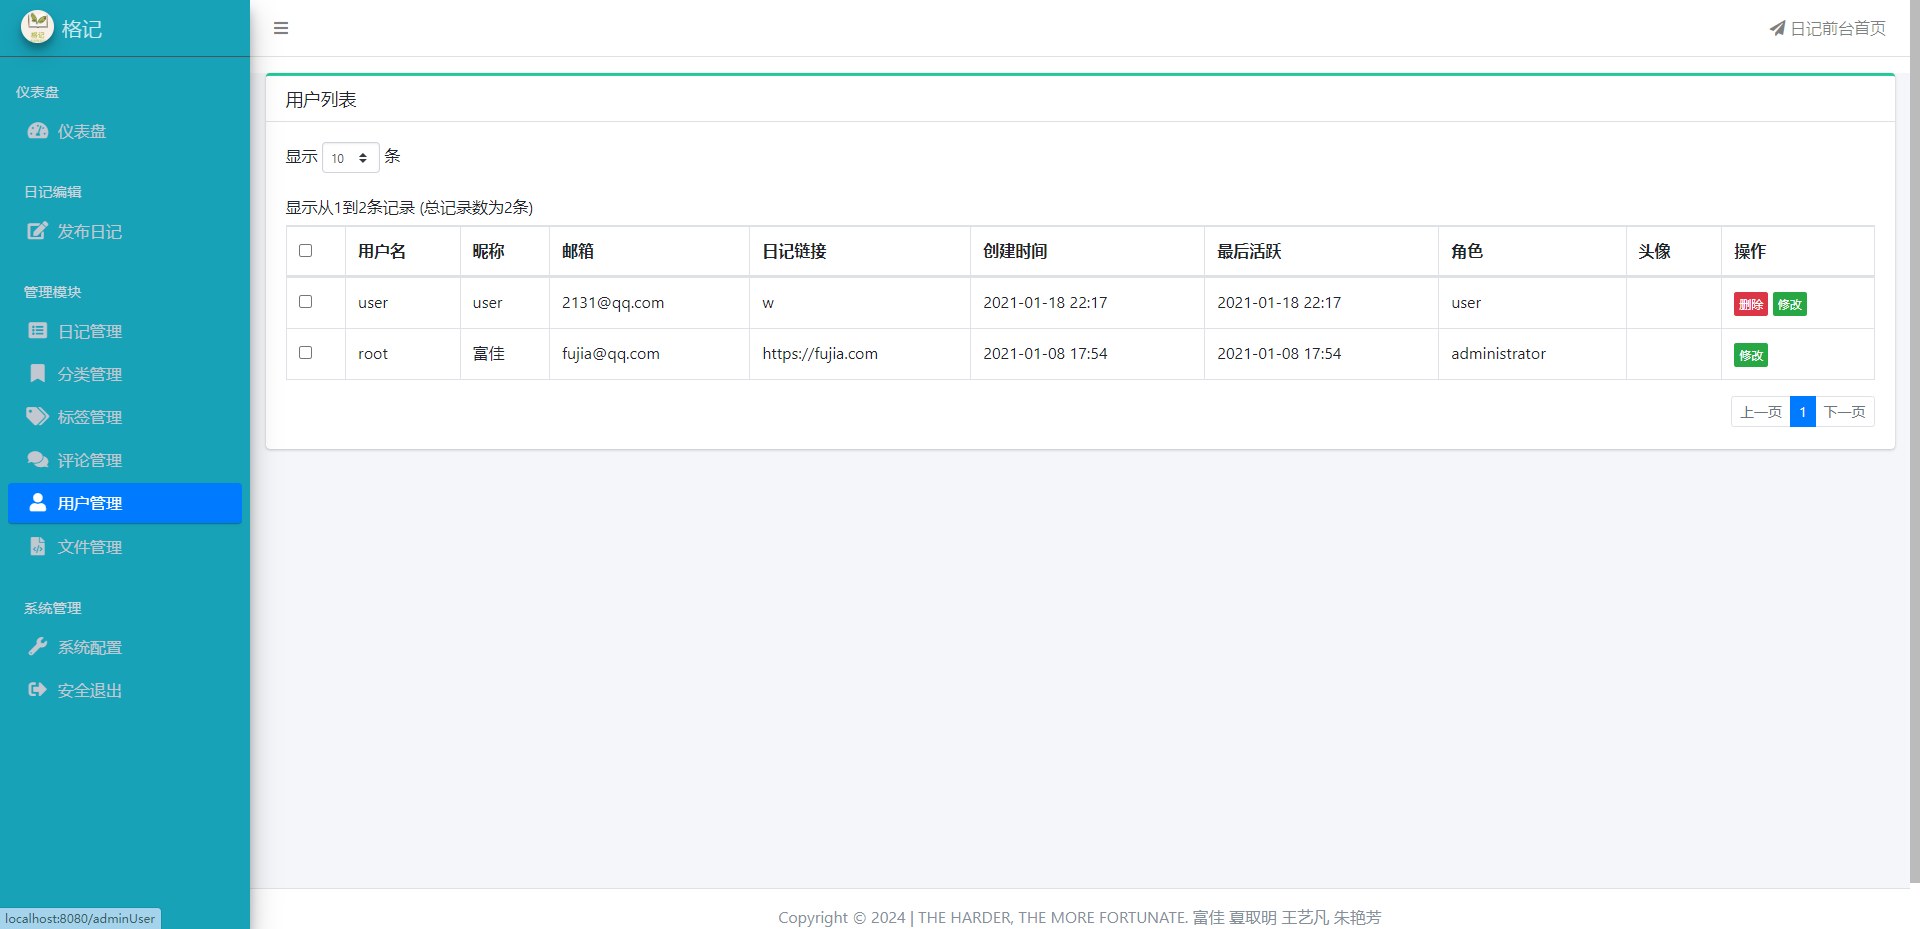
Task: Click the hamburger sidebar toggle icon
Action: tap(281, 28)
